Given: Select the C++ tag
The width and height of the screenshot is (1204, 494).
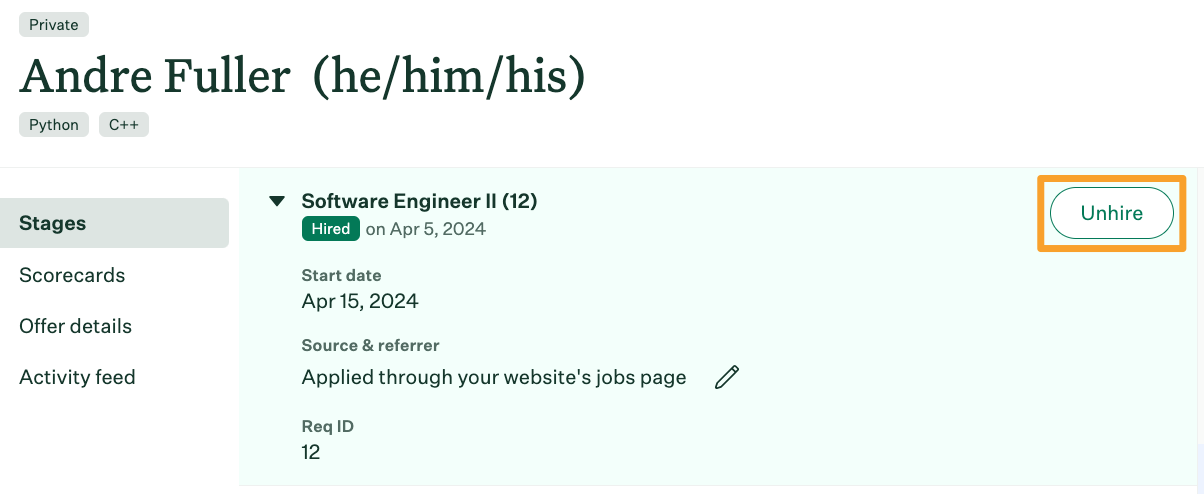Looking at the screenshot, I should (x=124, y=125).
